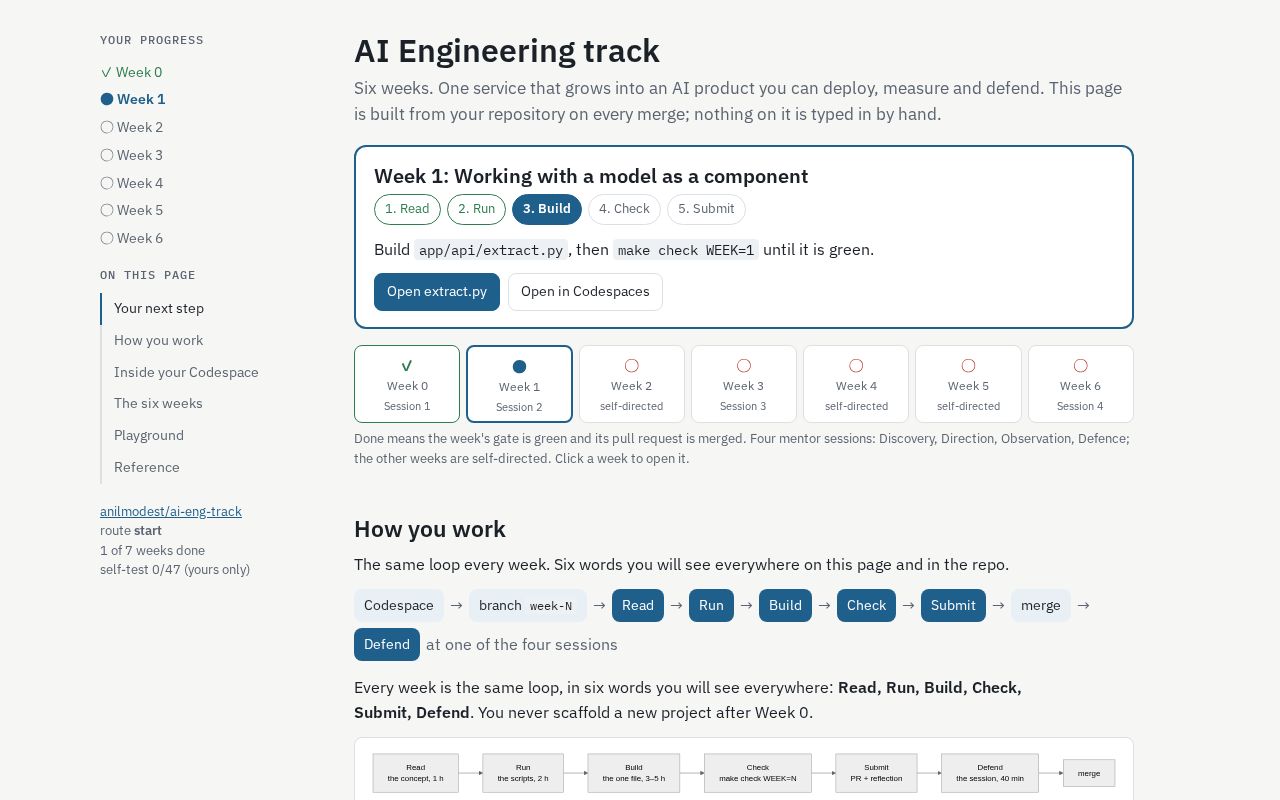Open Week 5 in progress sidebar
1280x800 pixels.
(x=132, y=210)
